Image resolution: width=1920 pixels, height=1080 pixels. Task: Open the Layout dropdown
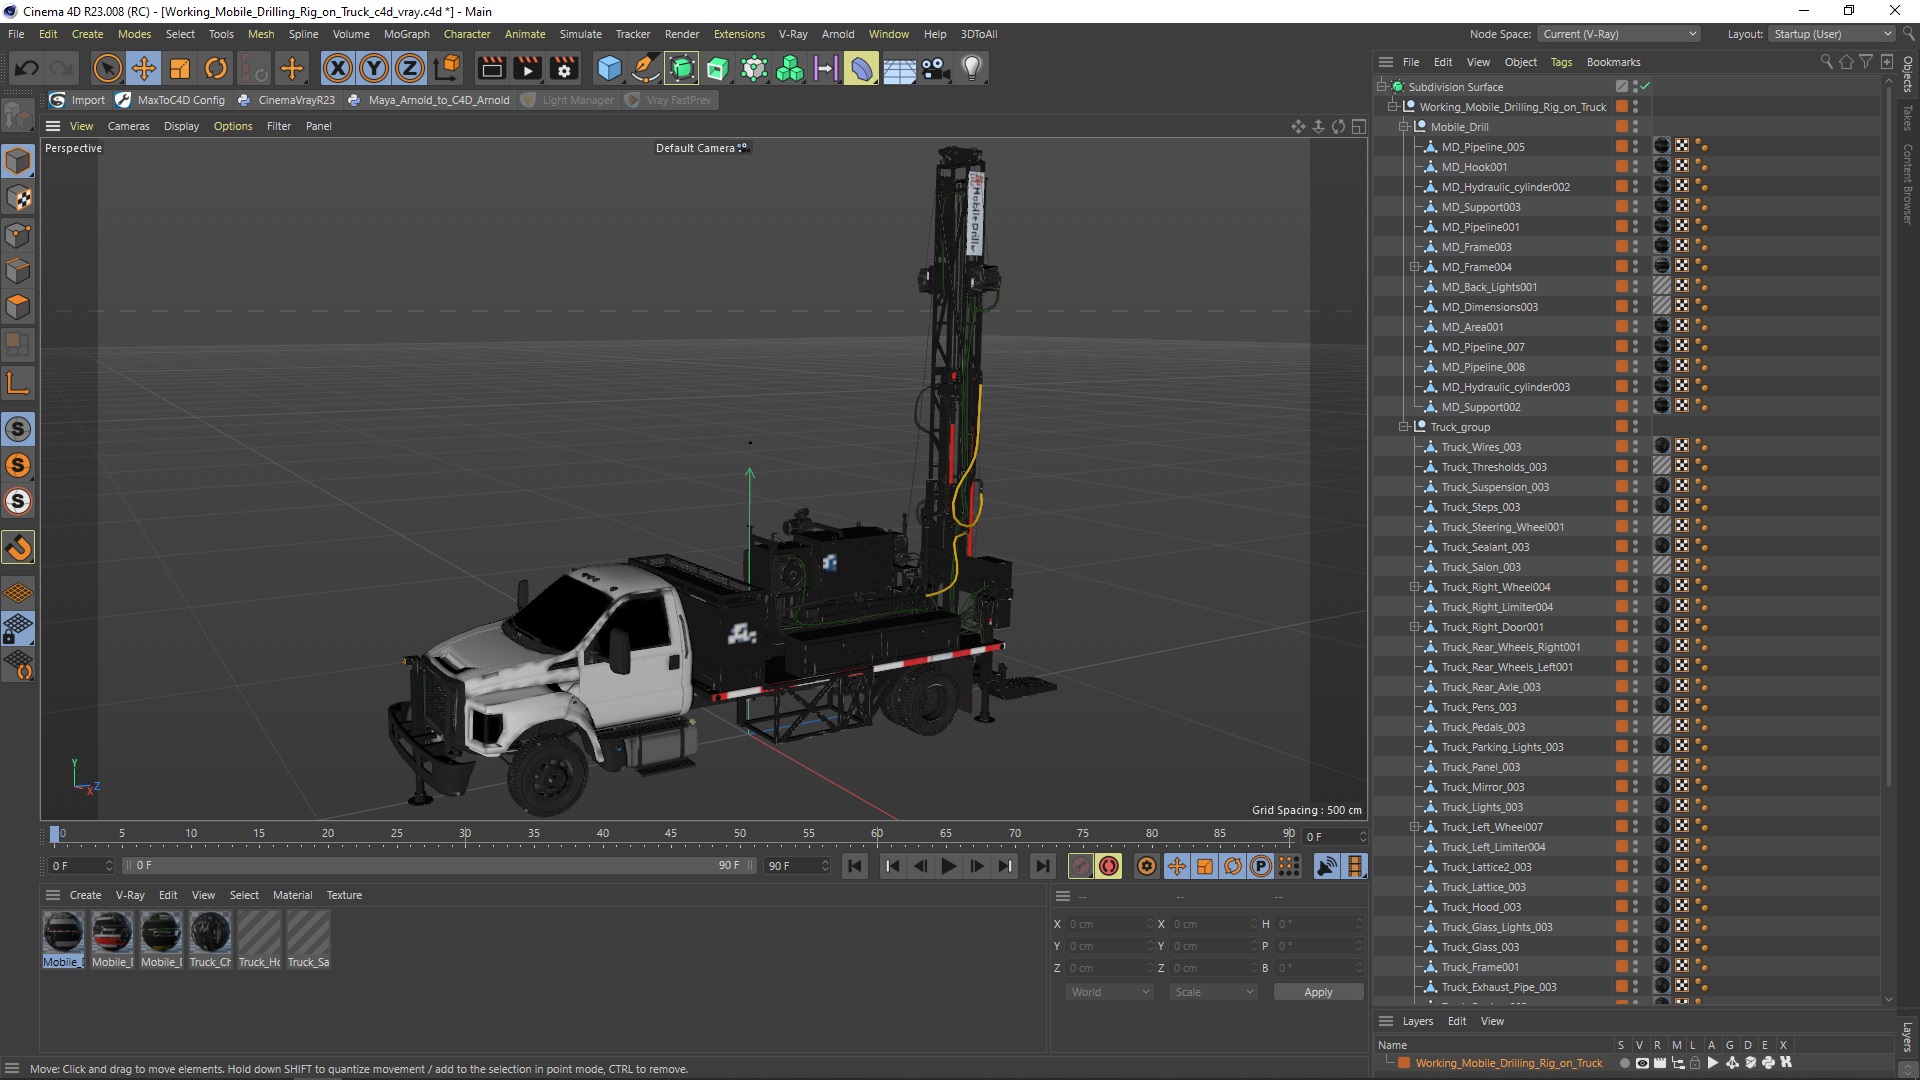coord(1831,34)
